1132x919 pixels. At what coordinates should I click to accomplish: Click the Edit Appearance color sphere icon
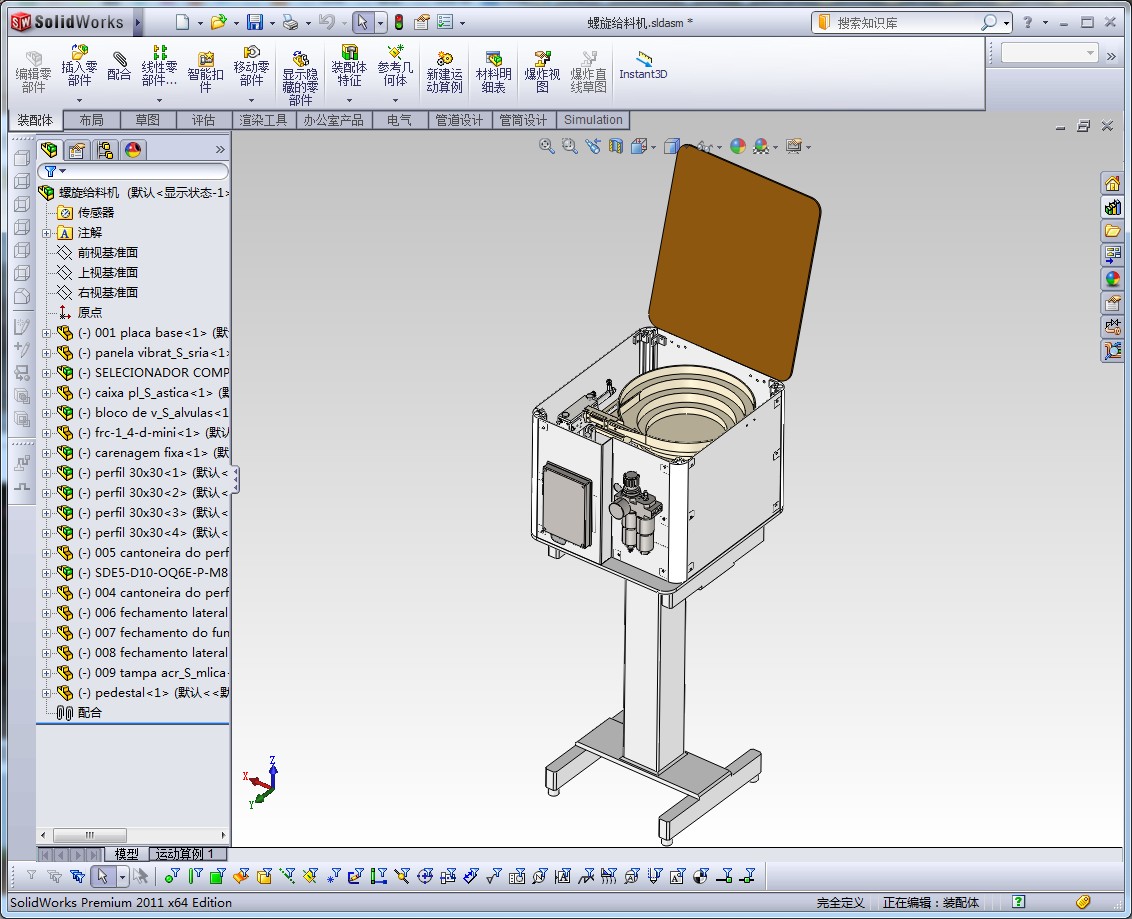(x=738, y=147)
